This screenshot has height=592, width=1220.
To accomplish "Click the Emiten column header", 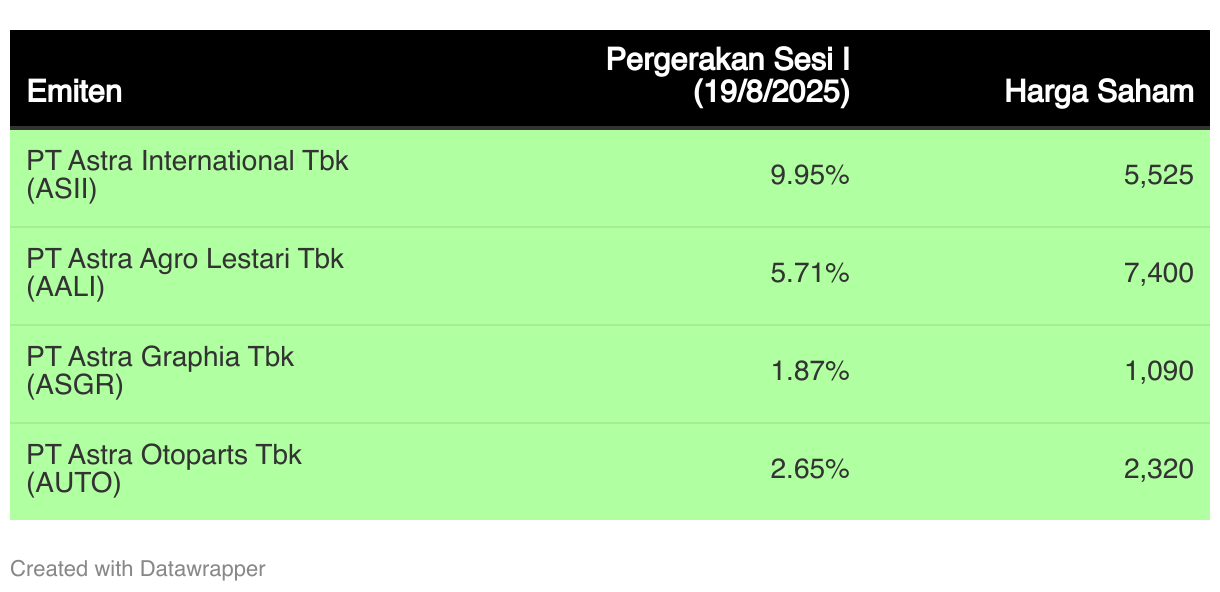I will 74,91.
